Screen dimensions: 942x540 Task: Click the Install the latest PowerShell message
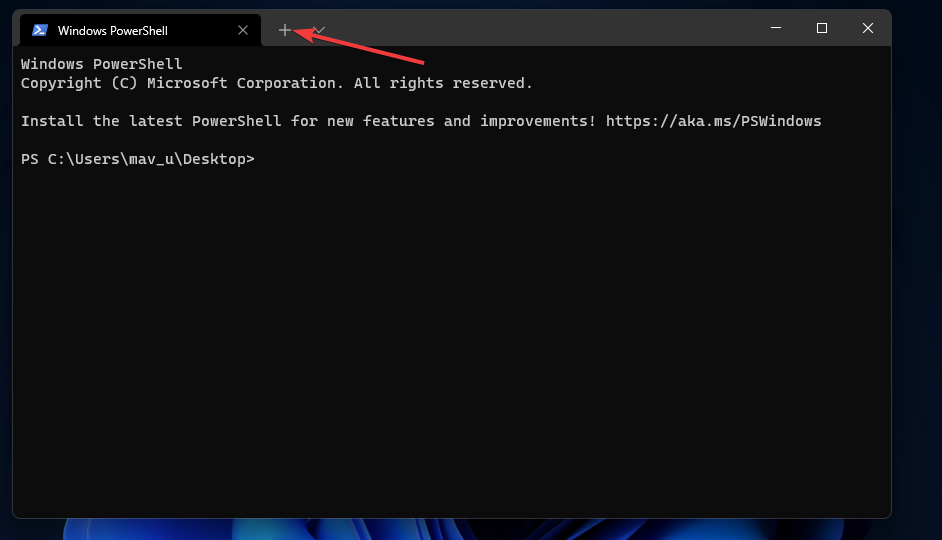tap(300, 121)
